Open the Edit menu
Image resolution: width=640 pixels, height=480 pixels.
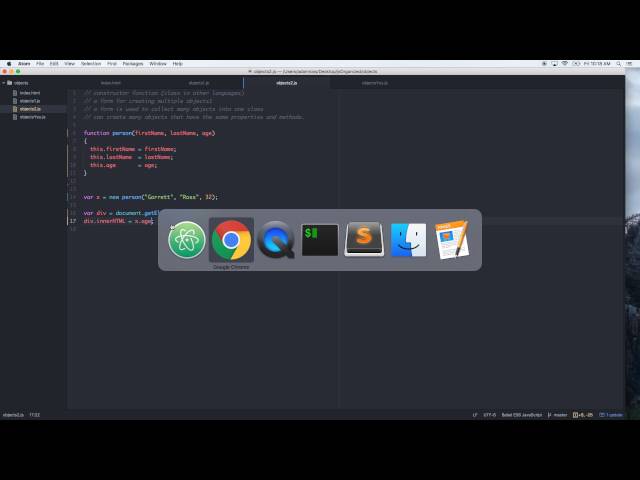pos(54,64)
